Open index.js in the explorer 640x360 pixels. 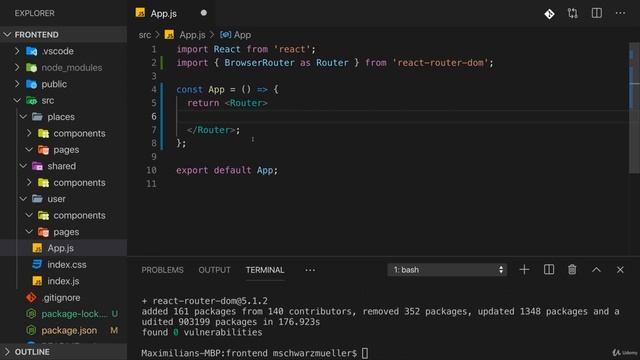(x=63, y=281)
